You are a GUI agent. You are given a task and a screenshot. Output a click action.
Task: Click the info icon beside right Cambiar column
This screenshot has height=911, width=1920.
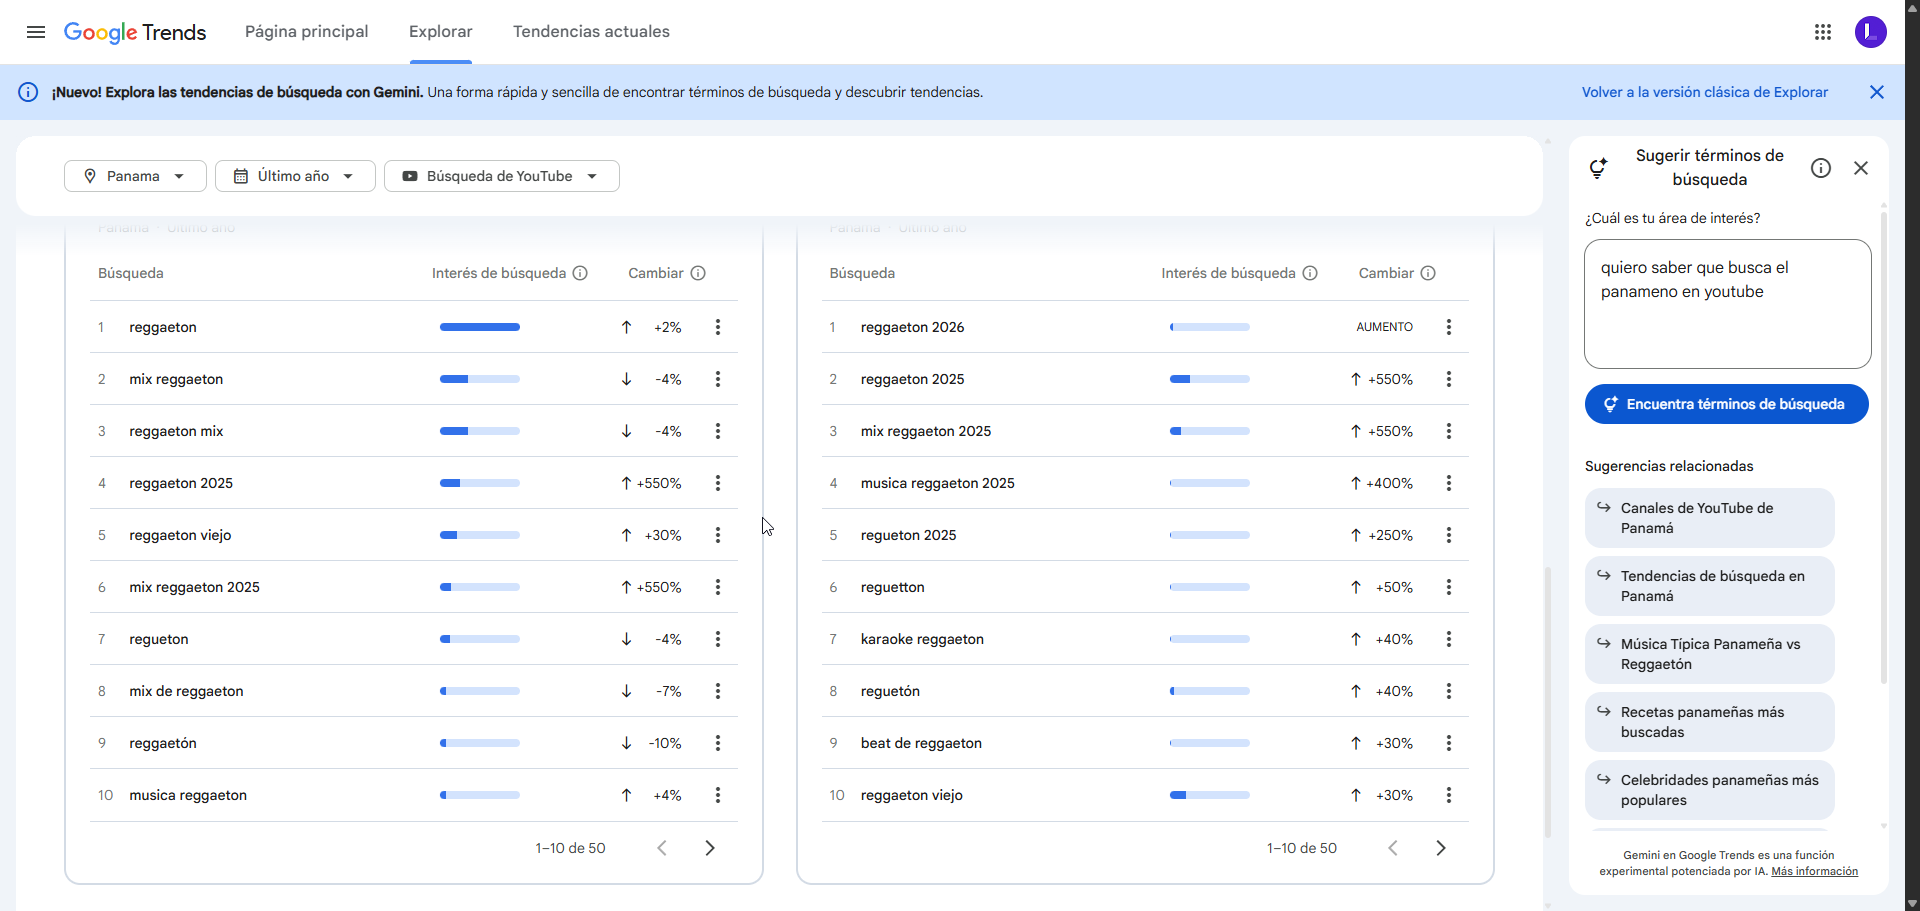pos(1428,273)
